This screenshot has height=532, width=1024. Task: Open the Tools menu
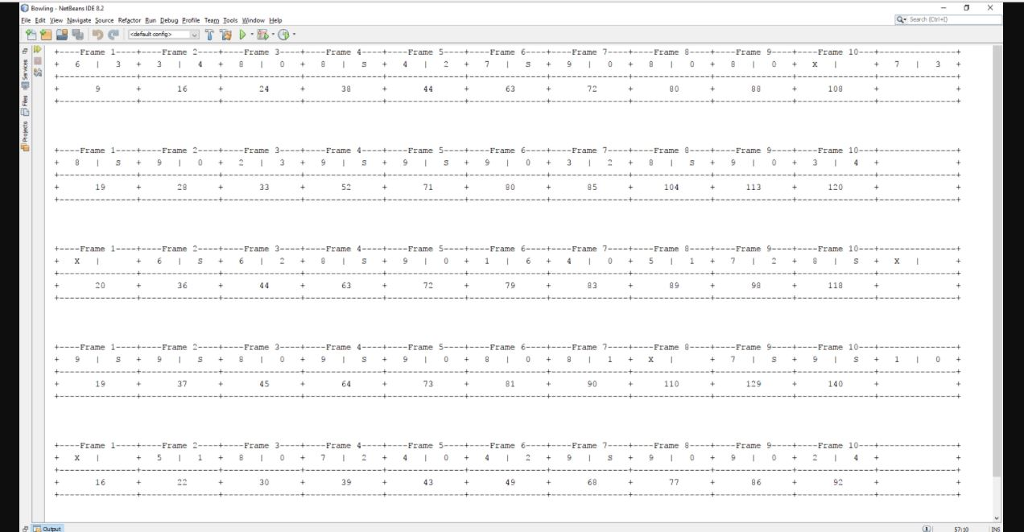coord(231,20)
